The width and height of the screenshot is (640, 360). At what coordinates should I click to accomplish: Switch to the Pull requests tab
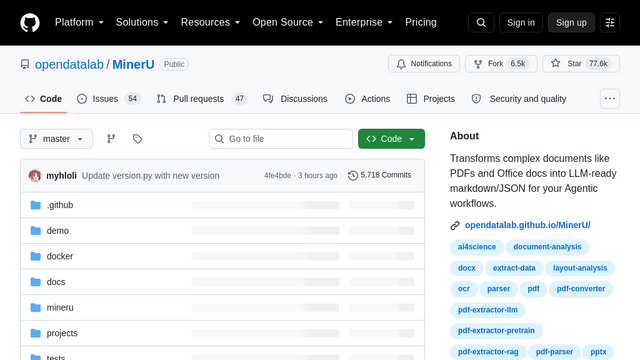coord(202,99)
